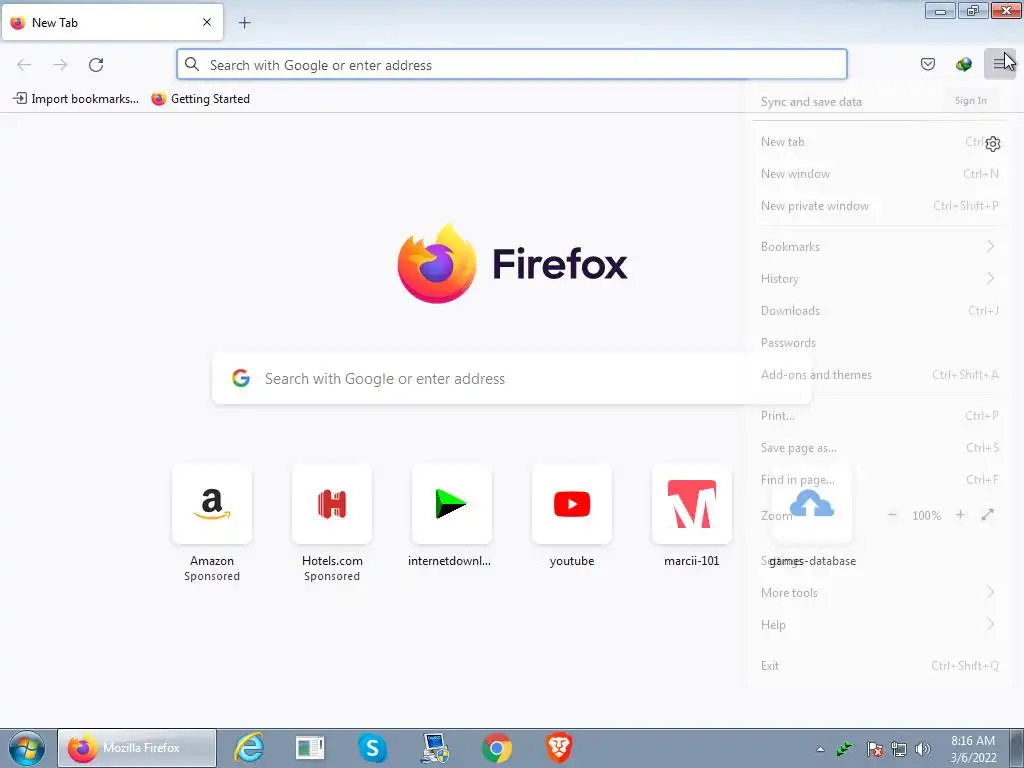The width and height of the screenshot is (1024, 768).
Task: Choose New private window from menu
Action: point(879,206)
